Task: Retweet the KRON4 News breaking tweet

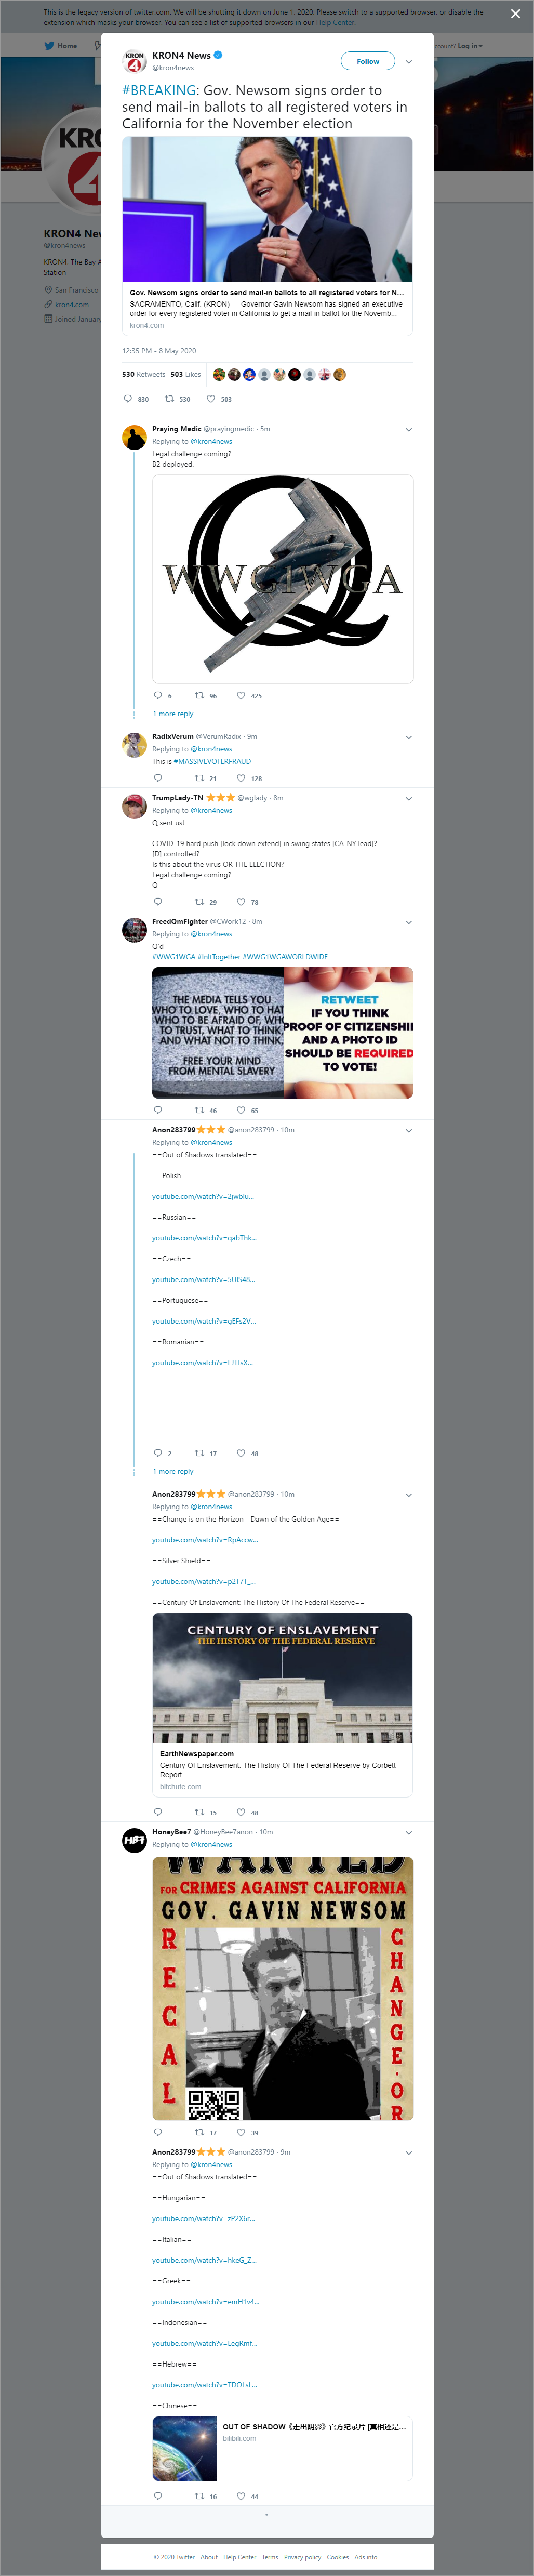Action: click(169, 398)
